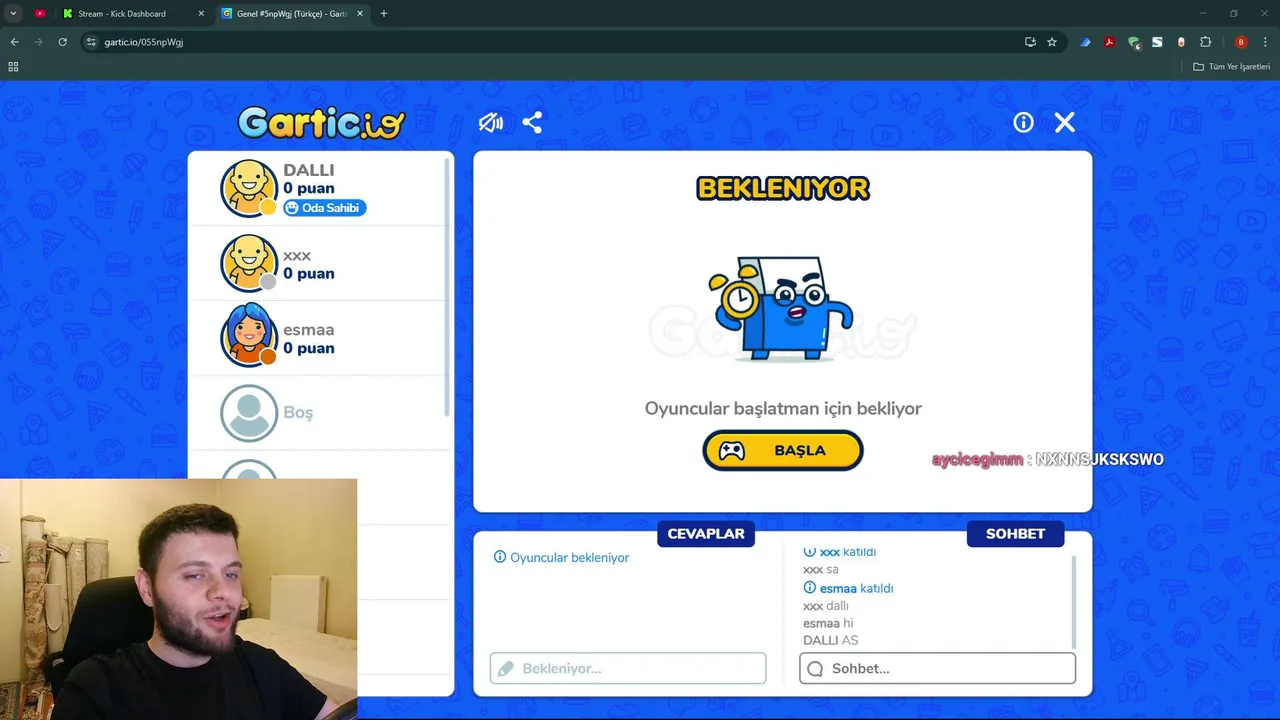Click the player list scrollbar
The height and width of the screenshot is (720, 1280).
pos(448,288)
